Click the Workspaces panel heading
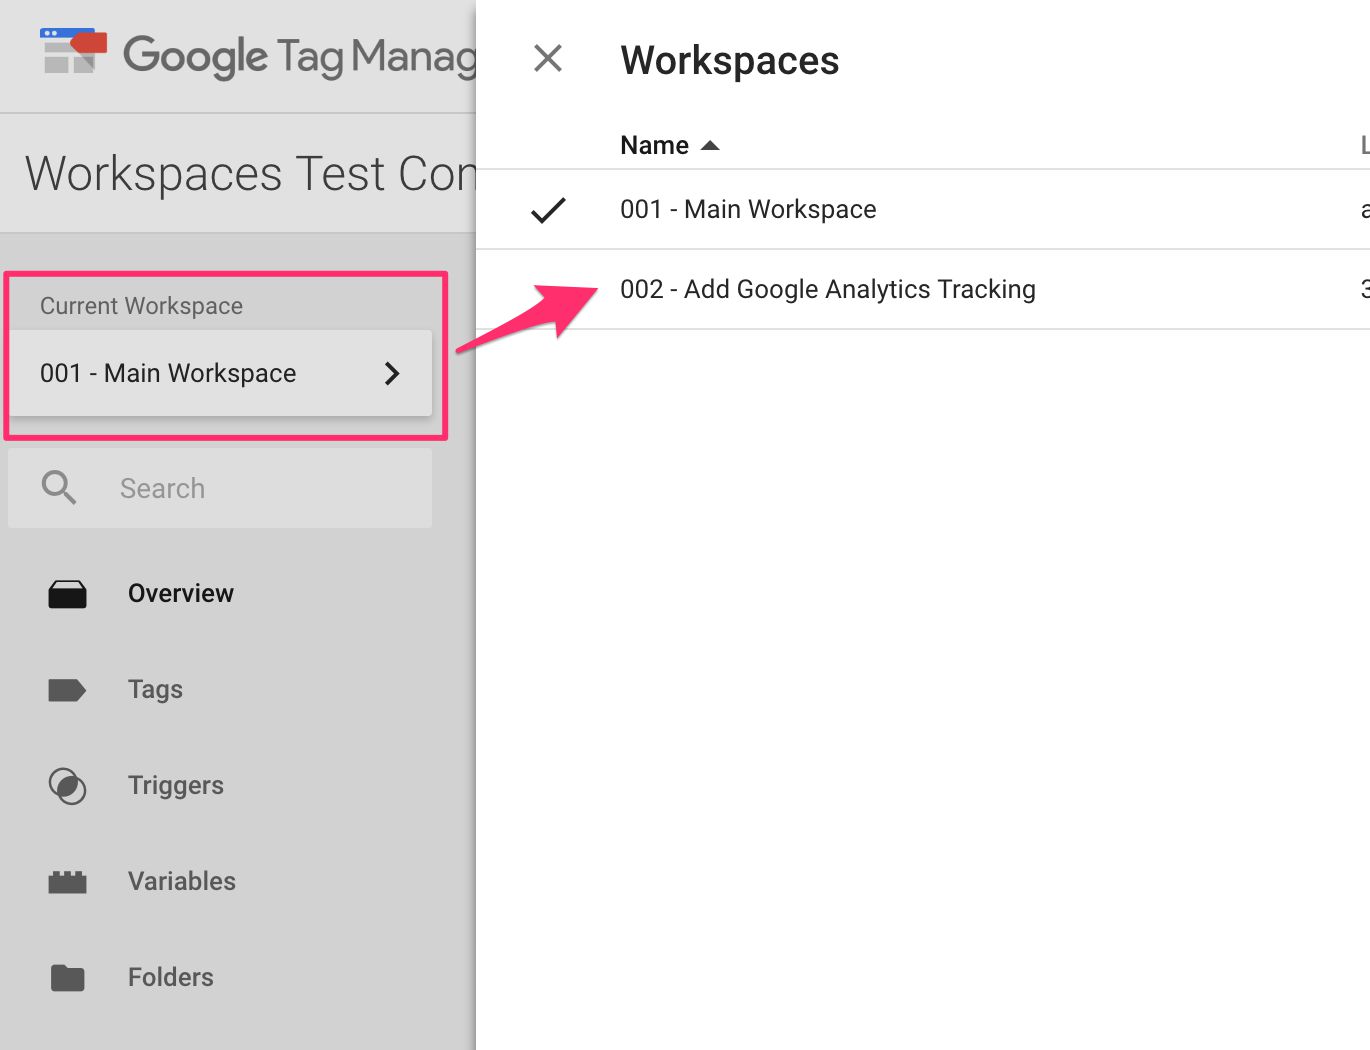Screen dimensions: 1370x1050 [x=730, y=61]
